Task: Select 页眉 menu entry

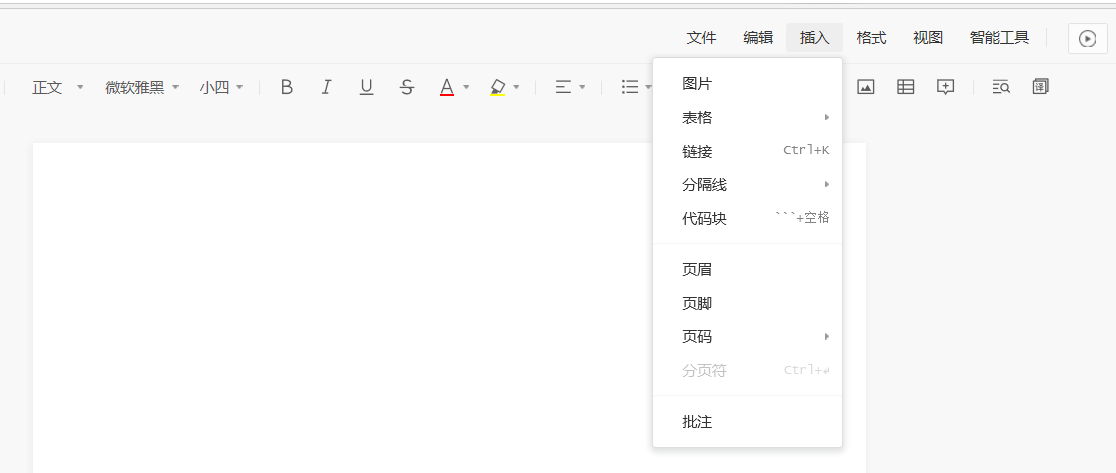Action: tap(747, 270)
